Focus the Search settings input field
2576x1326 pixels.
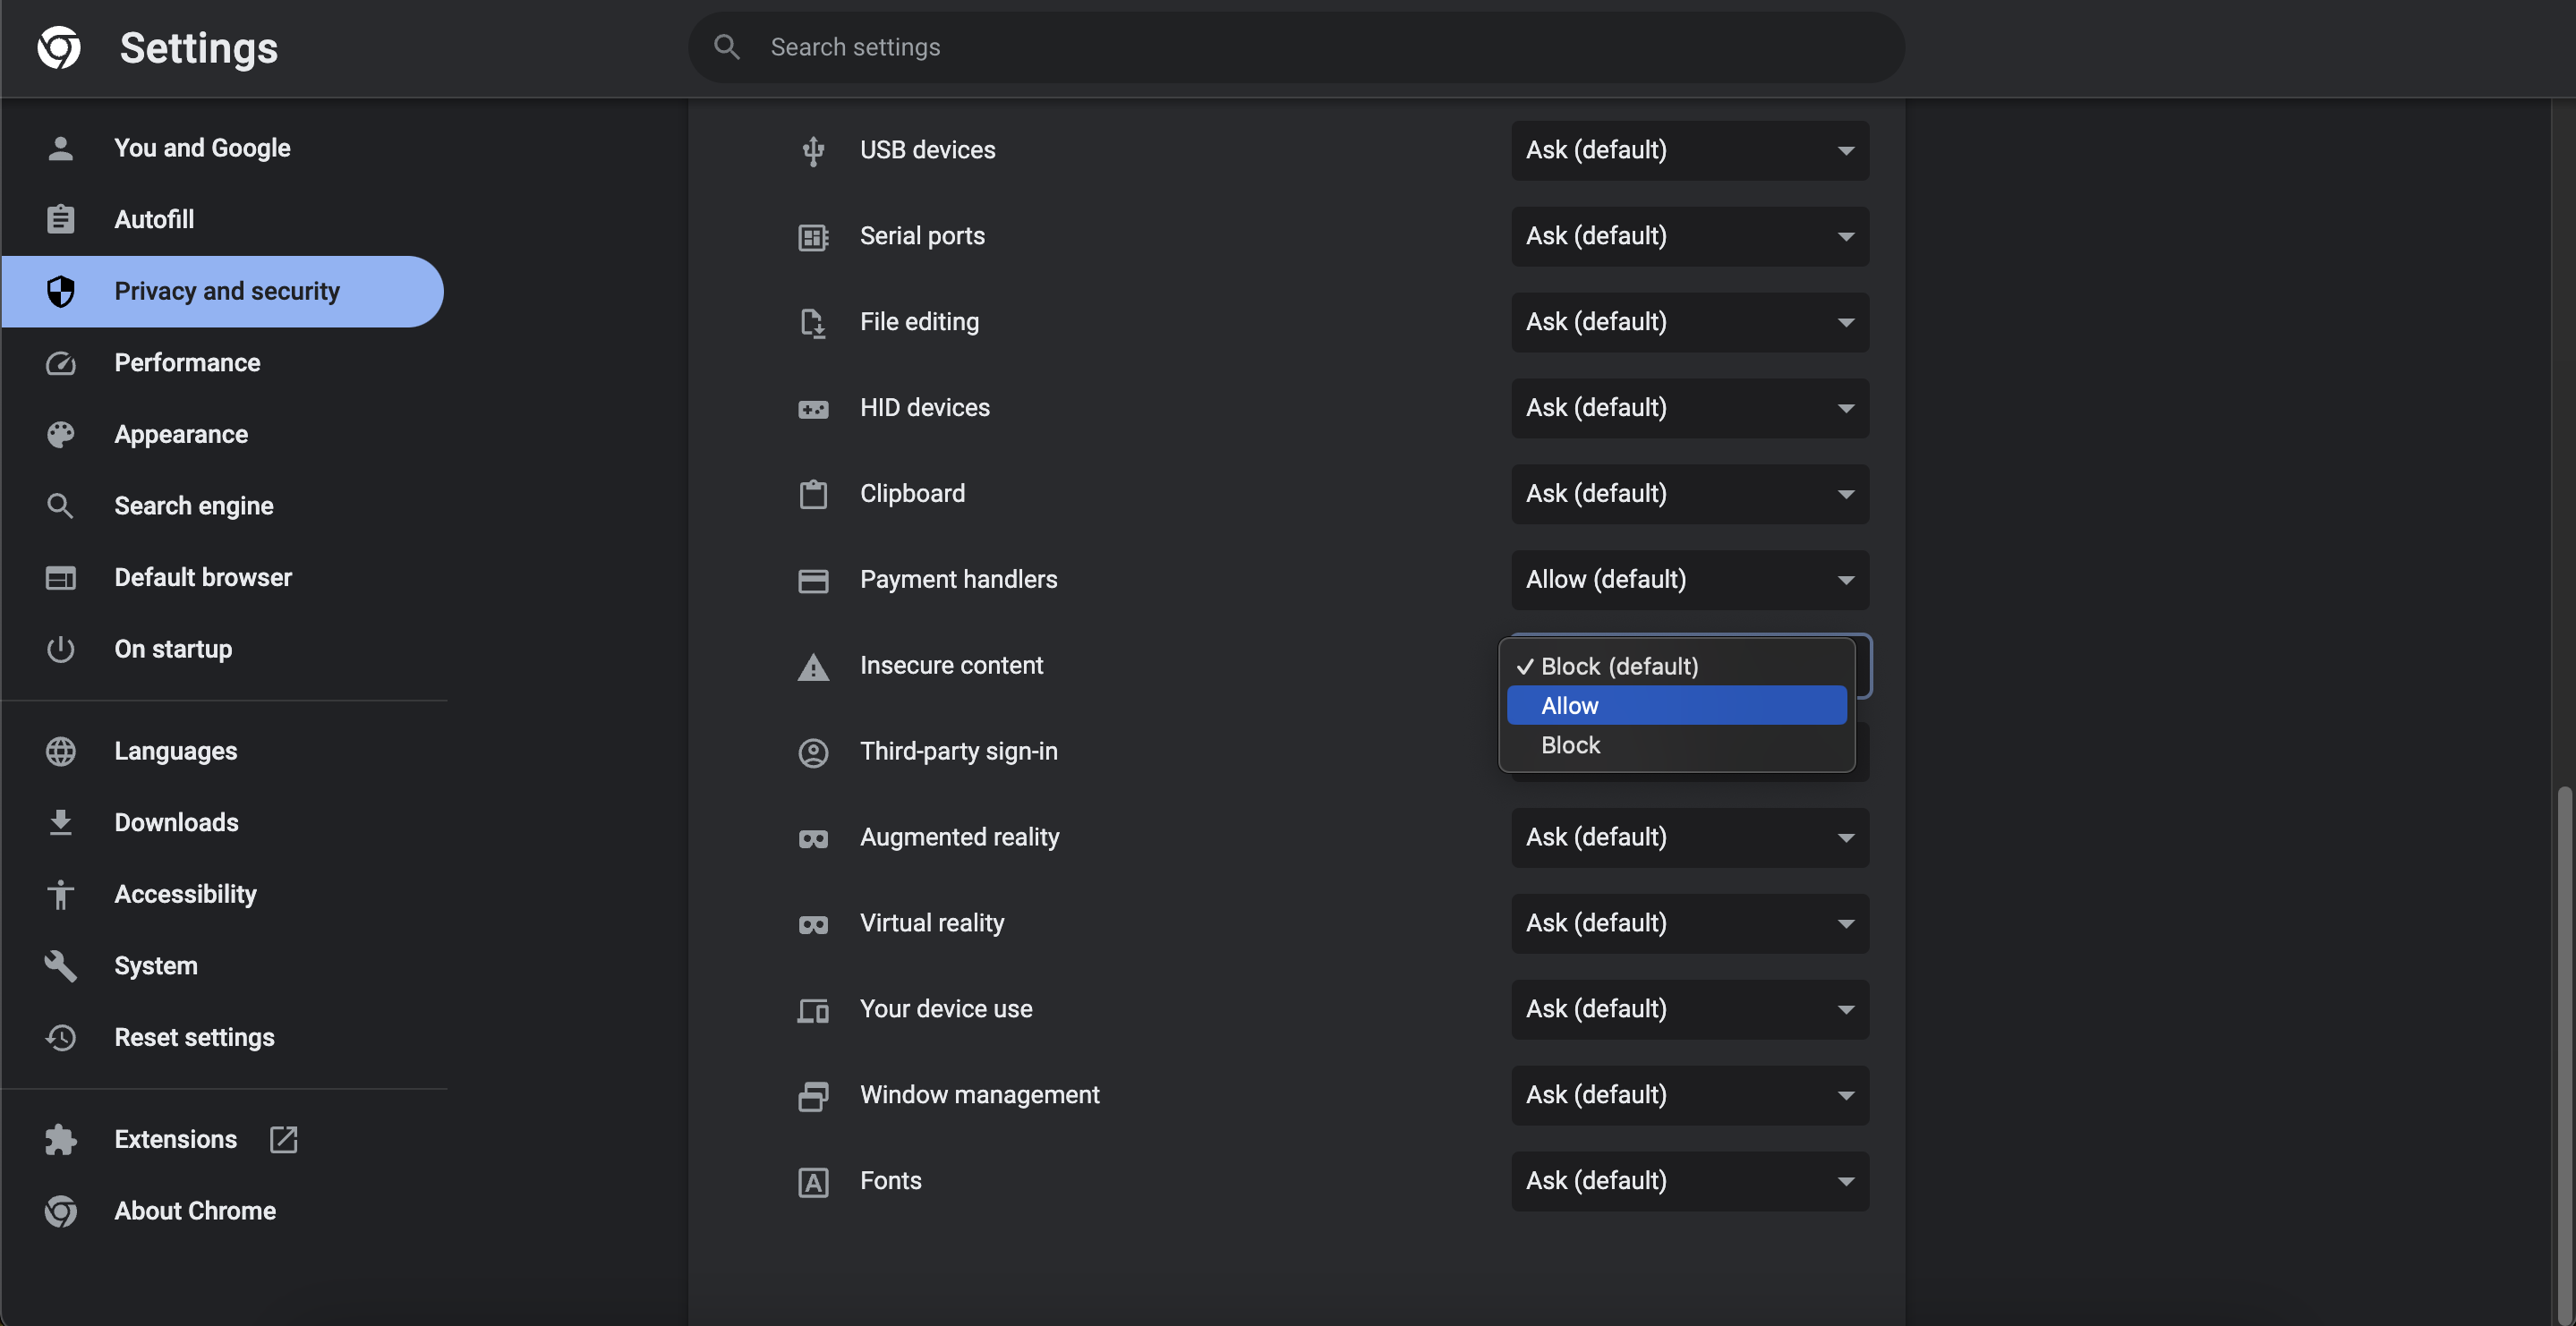1300,47
